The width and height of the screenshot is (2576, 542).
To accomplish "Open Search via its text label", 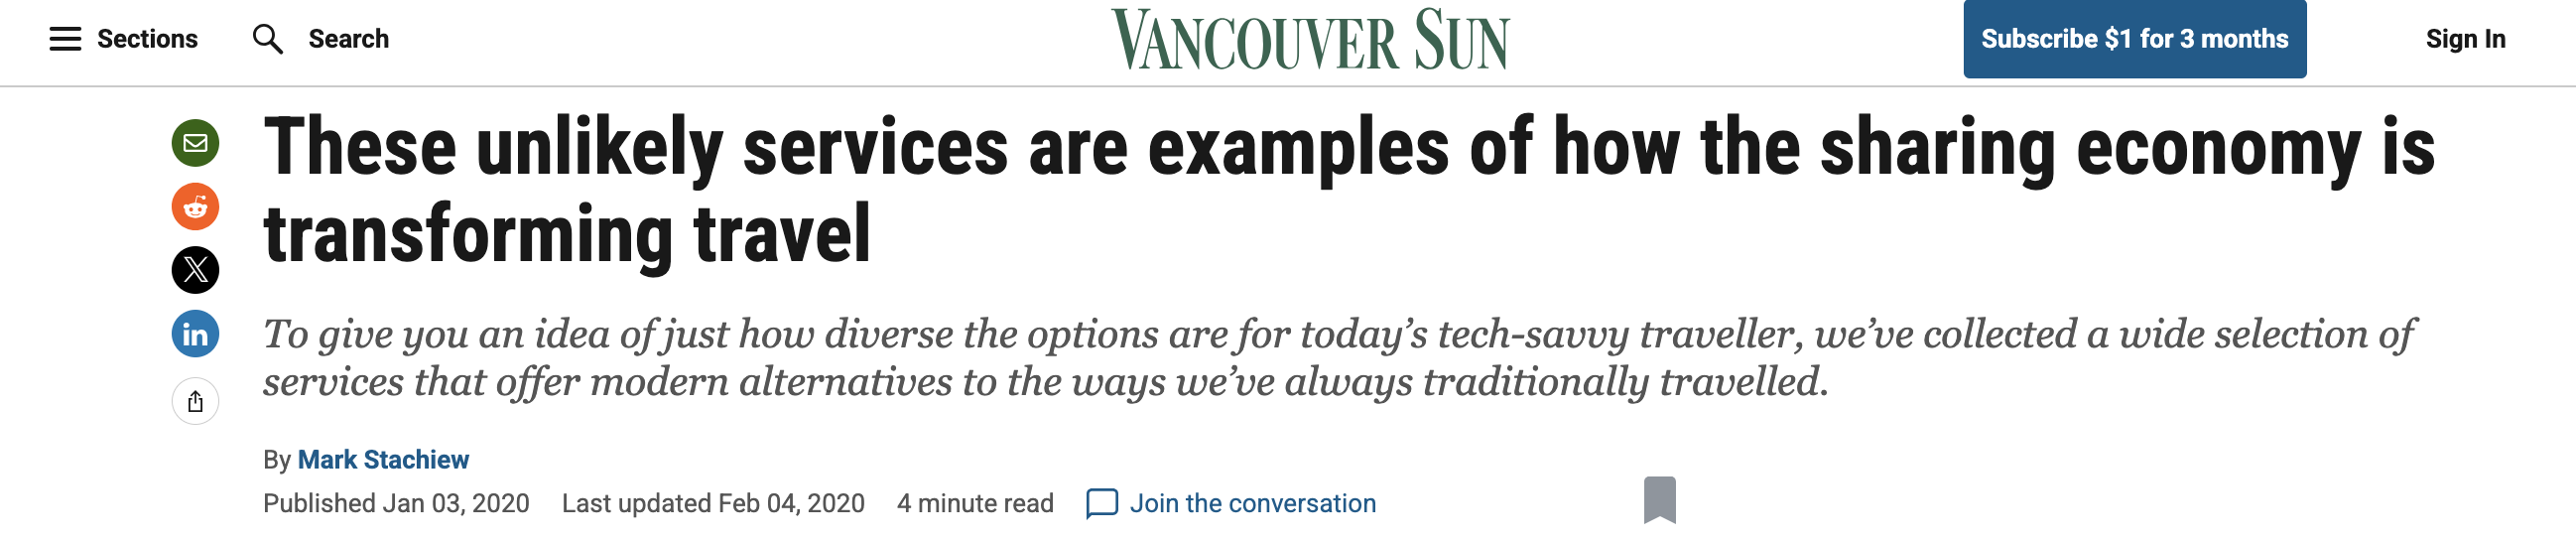I will point(348,39).
